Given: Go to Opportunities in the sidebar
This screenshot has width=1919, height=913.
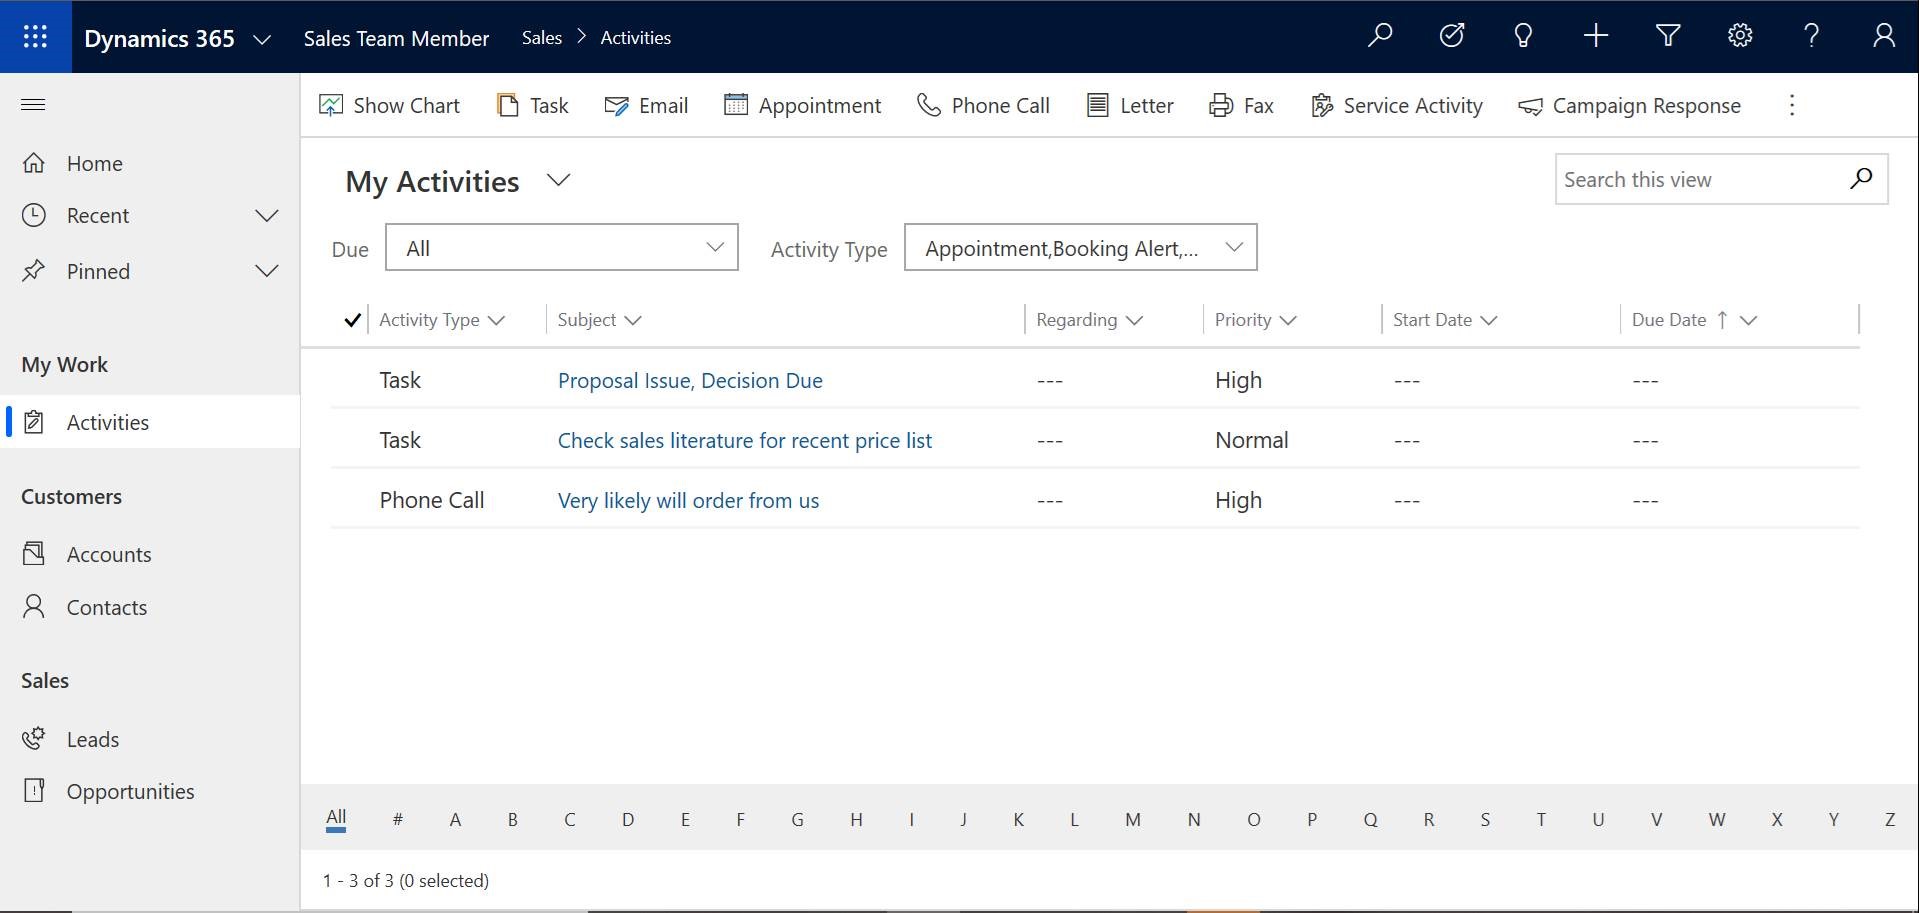Looking at the screenshot, I should click(130, 792).
